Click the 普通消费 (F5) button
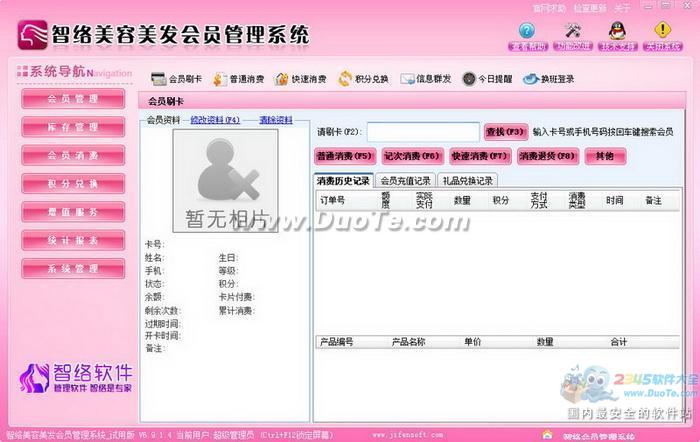 coord(345,156)
